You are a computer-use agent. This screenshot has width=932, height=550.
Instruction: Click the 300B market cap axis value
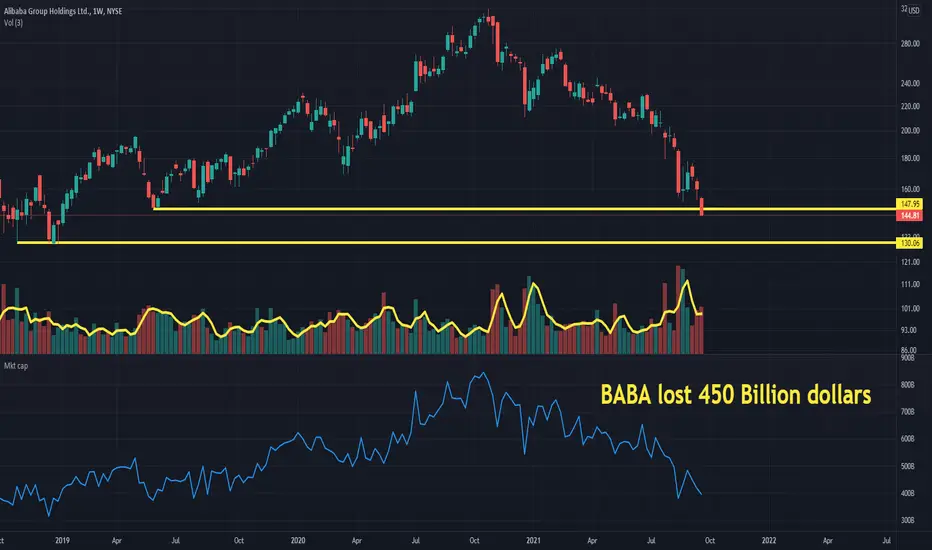click(x=908, y=520)
